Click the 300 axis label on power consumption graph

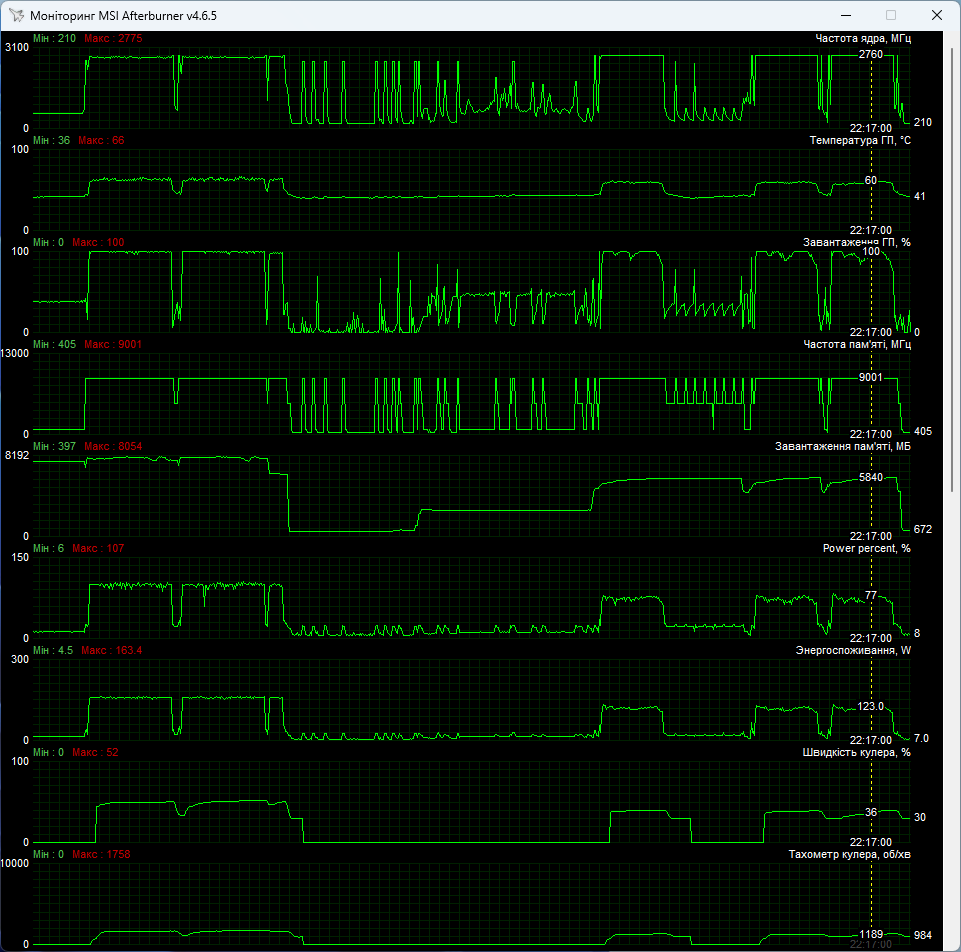[x=20, y=659]
